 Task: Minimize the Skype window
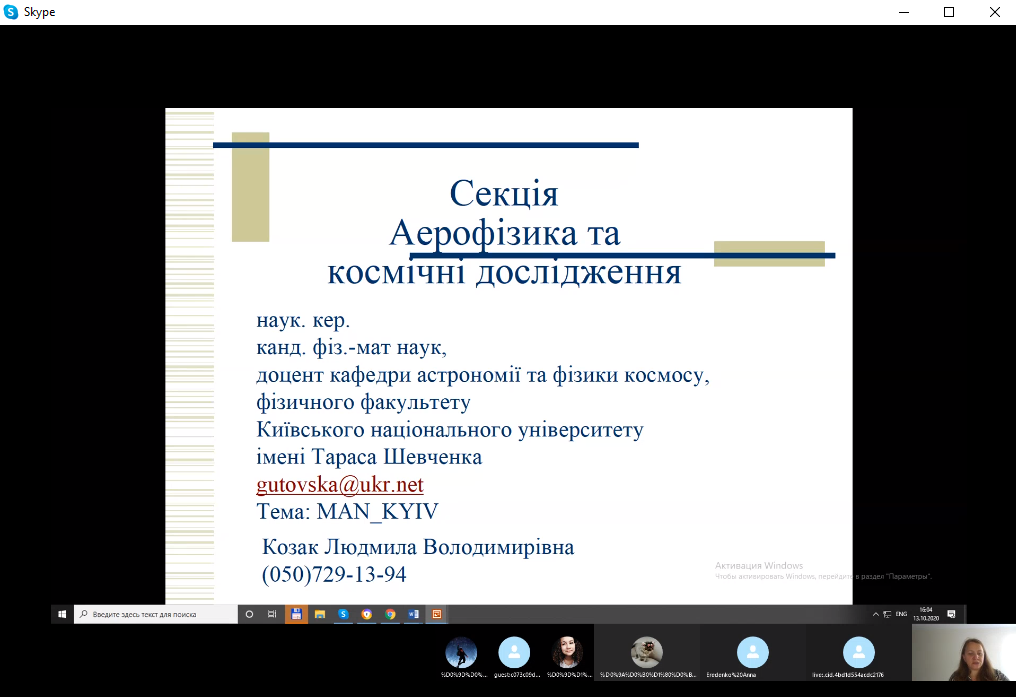click(904, 12)
